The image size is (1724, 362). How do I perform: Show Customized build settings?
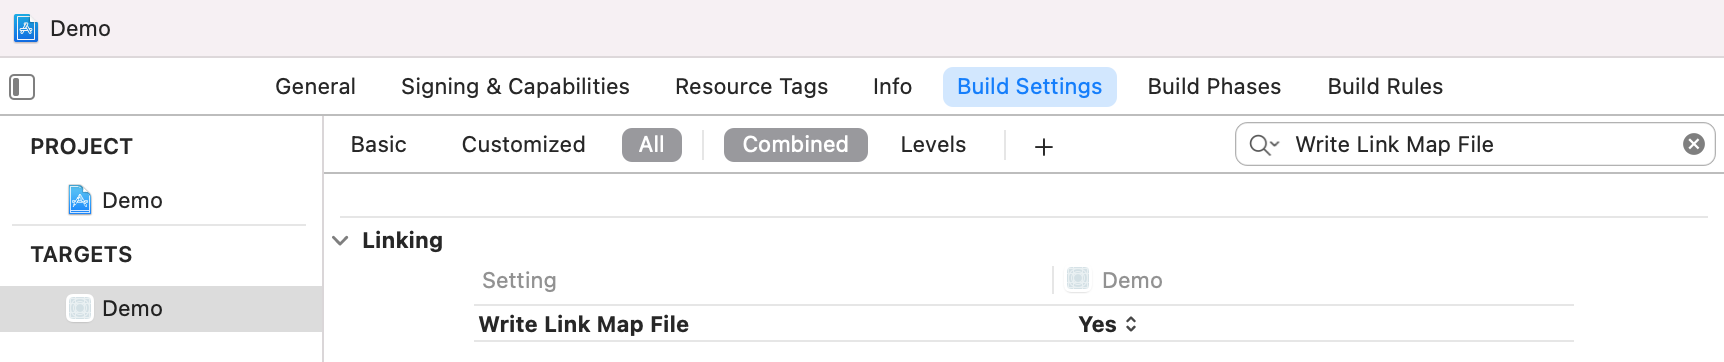coord(523,145)
